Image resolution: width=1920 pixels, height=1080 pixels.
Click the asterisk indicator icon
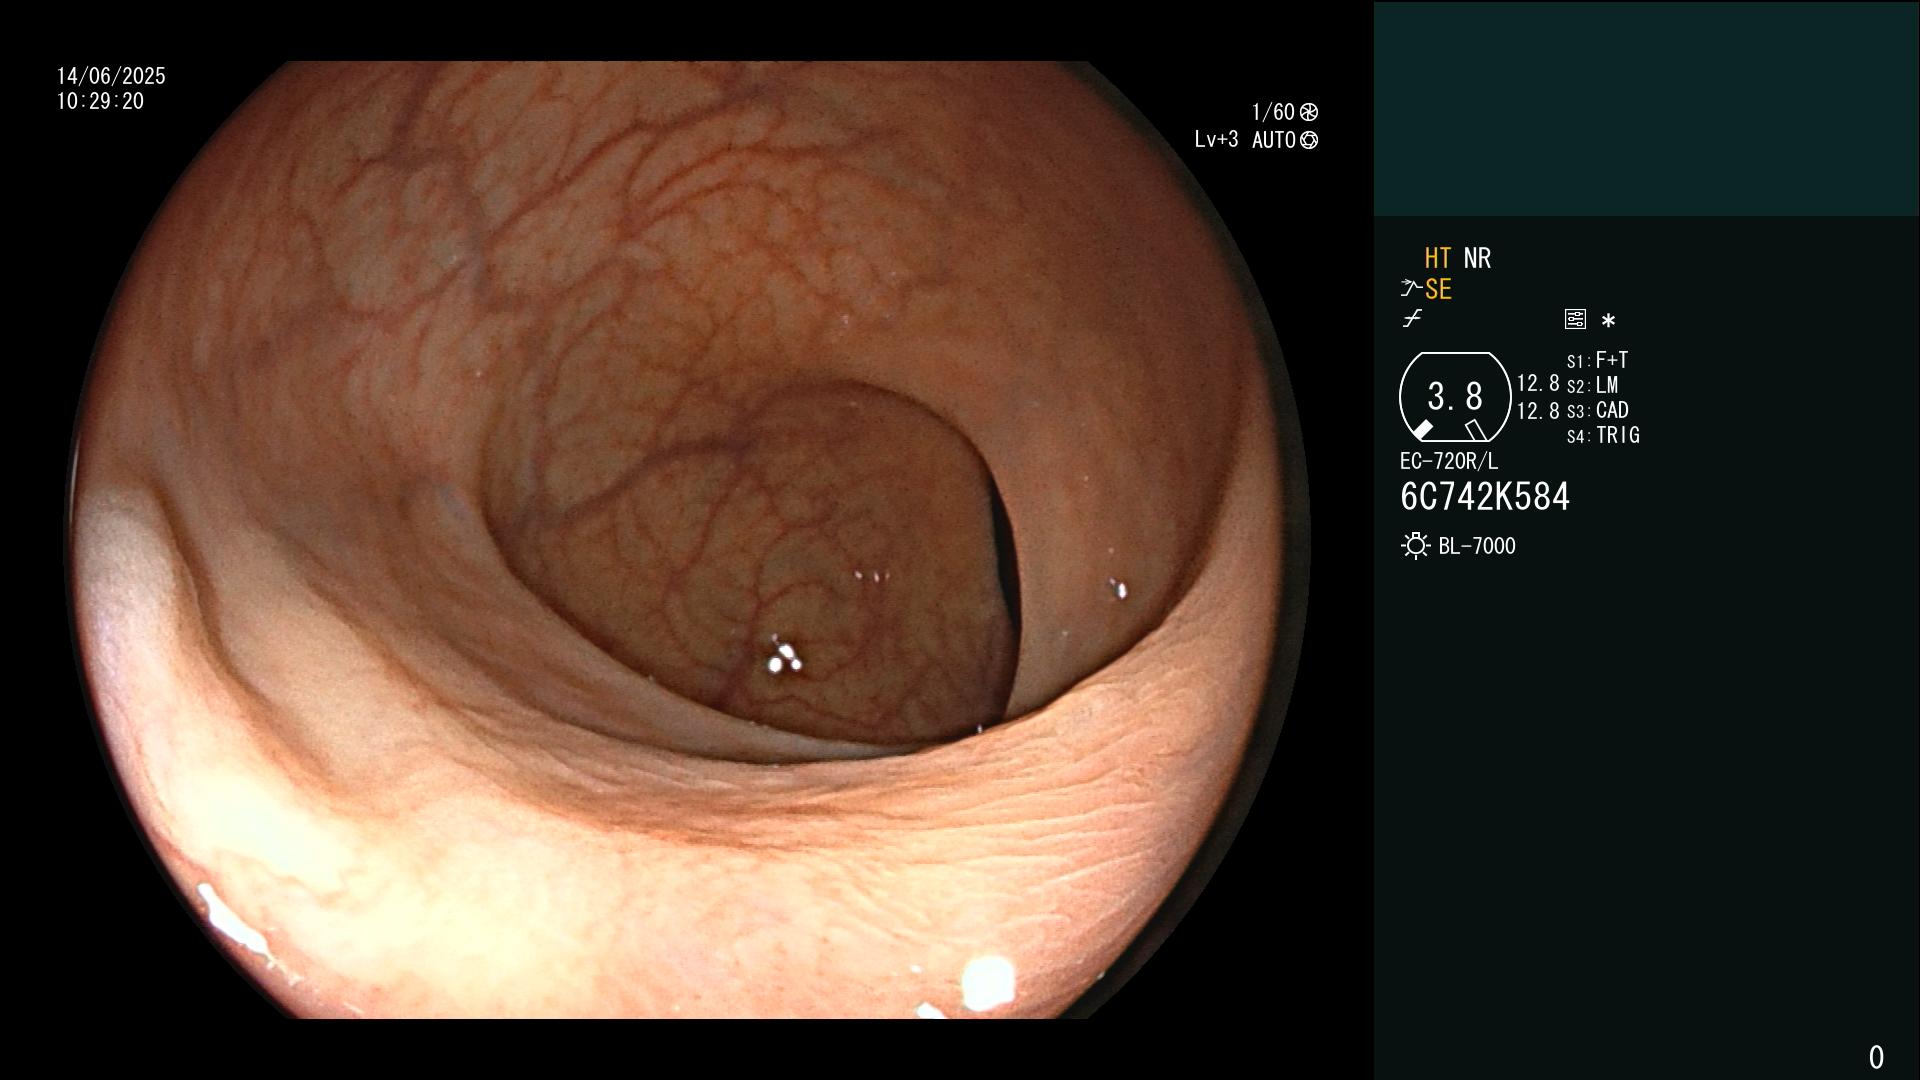point(1608,321)
